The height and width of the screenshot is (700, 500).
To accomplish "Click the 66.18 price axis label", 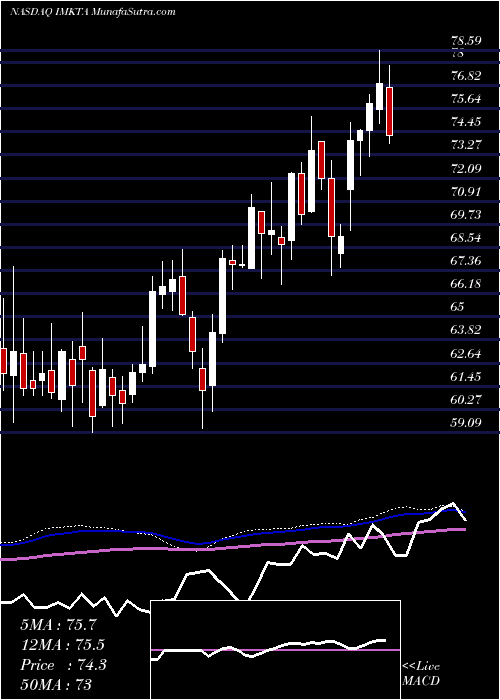I will (x=466, y=283).
